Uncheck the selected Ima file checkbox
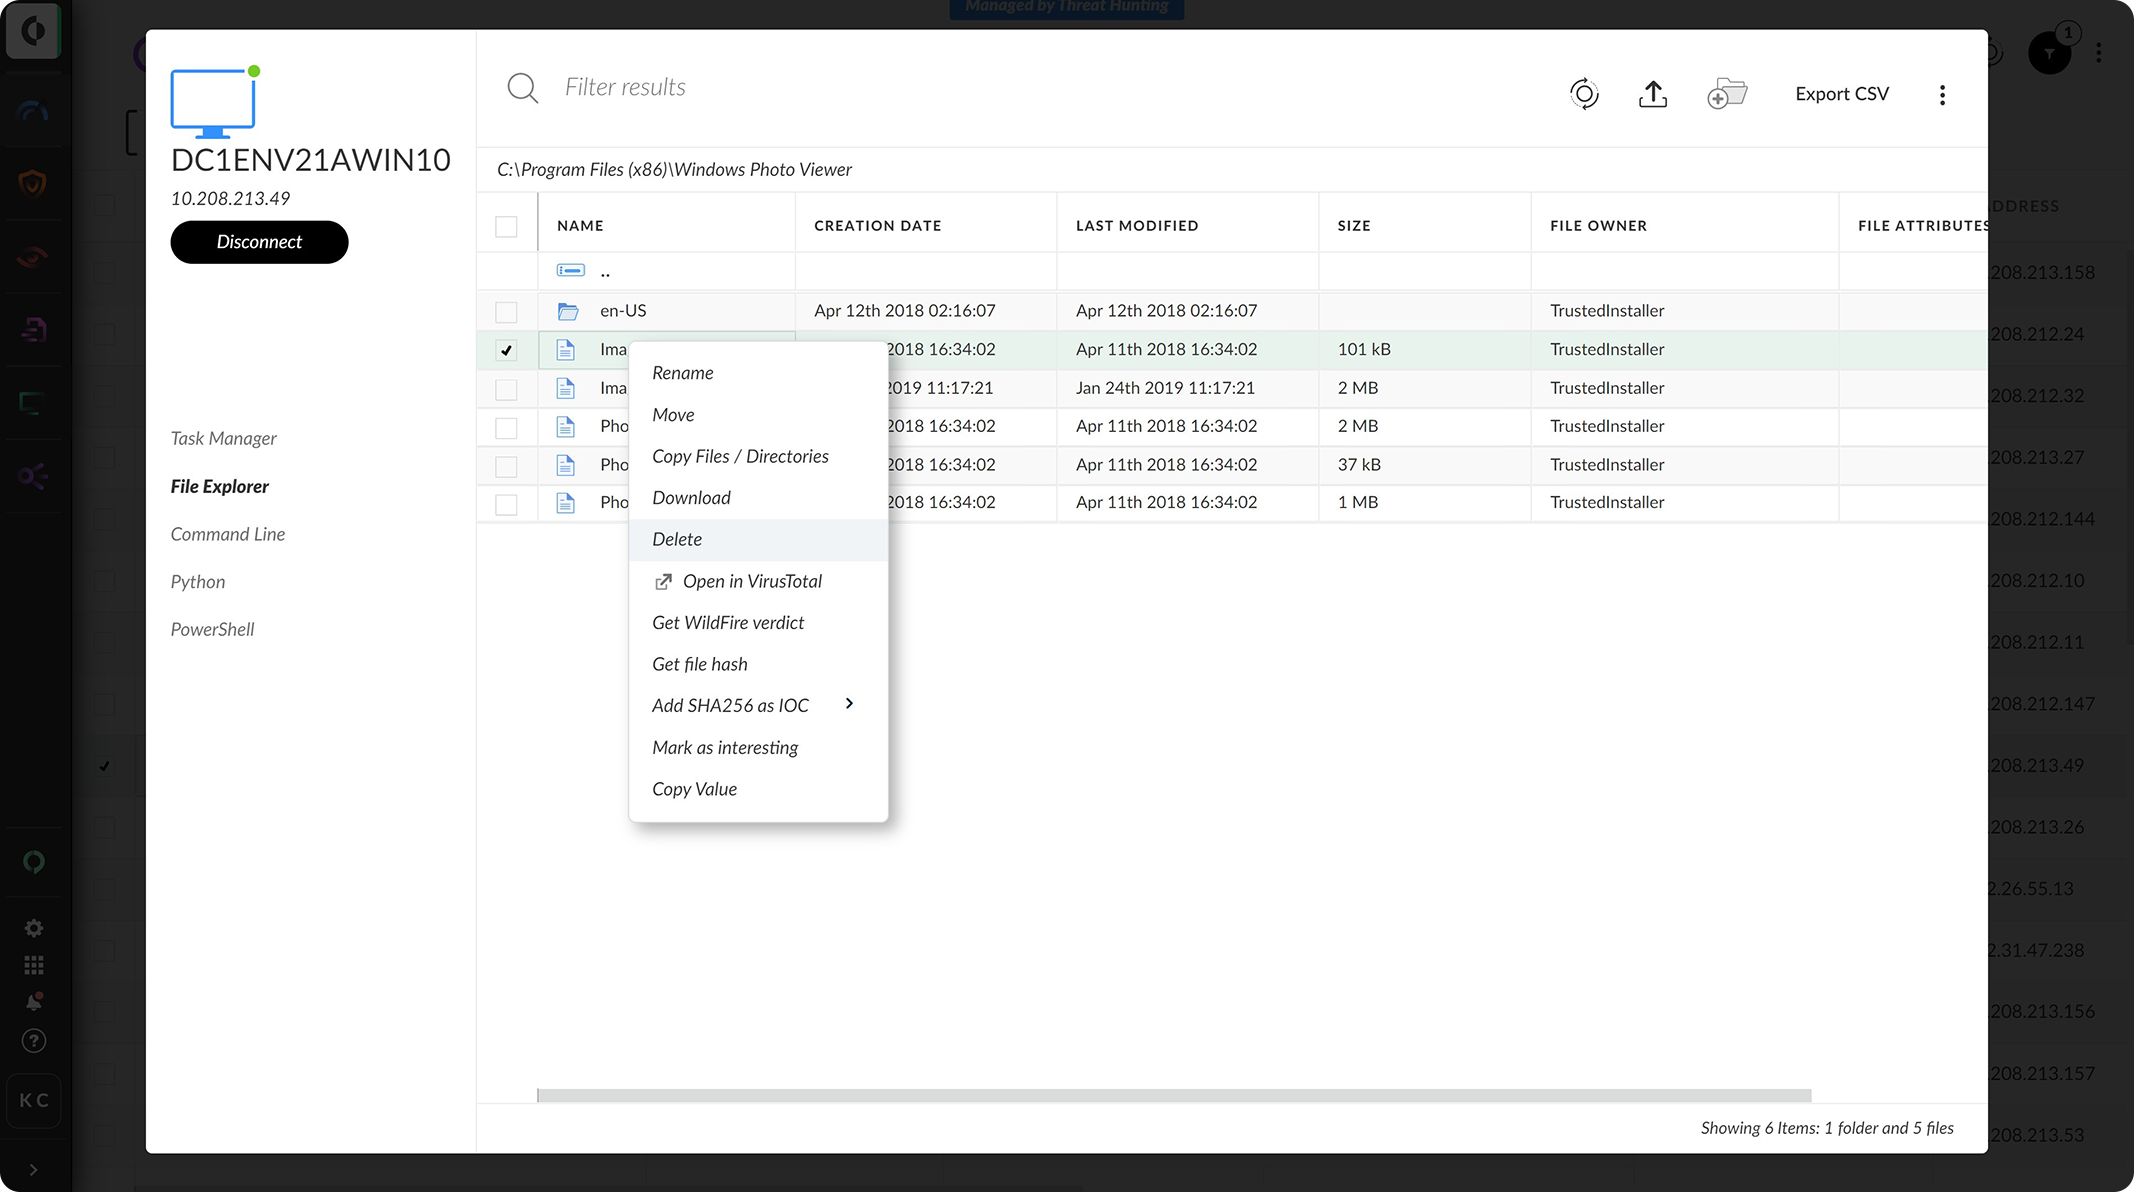 point(506,350)
